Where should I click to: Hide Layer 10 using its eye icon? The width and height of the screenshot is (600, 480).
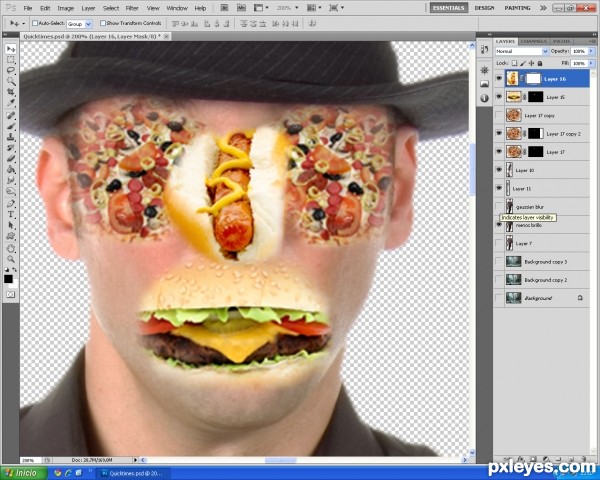click(x=499, y=170)
